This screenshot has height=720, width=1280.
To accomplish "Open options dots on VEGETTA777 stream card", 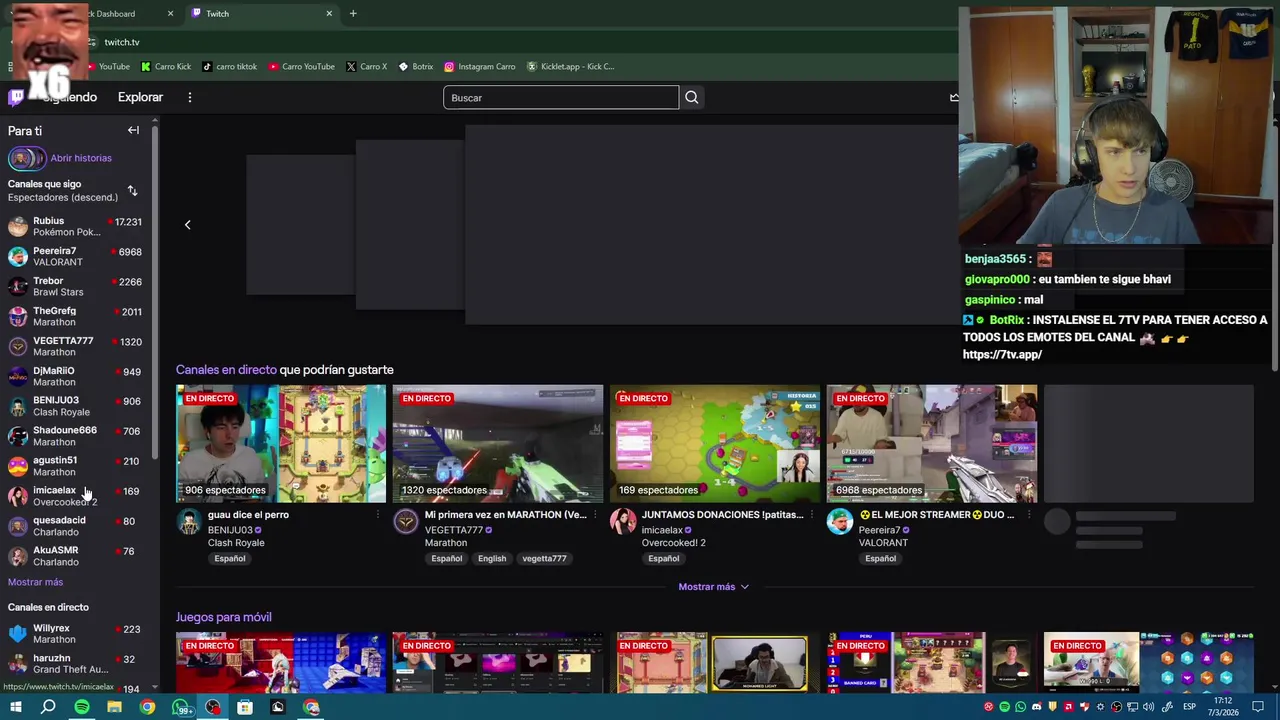I will tap(594, 515).
